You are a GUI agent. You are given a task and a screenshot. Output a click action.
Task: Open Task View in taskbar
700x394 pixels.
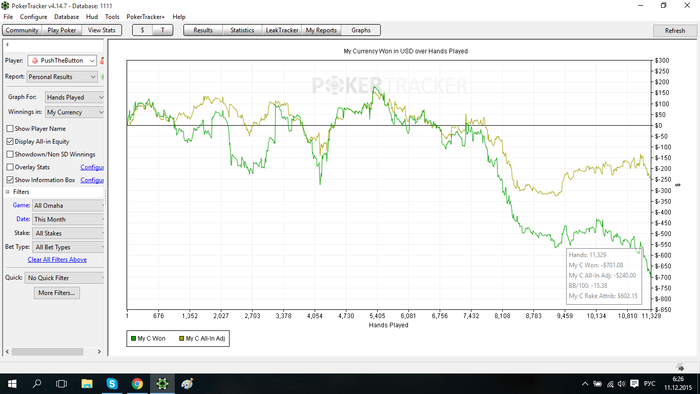click(x=61, y=384)
